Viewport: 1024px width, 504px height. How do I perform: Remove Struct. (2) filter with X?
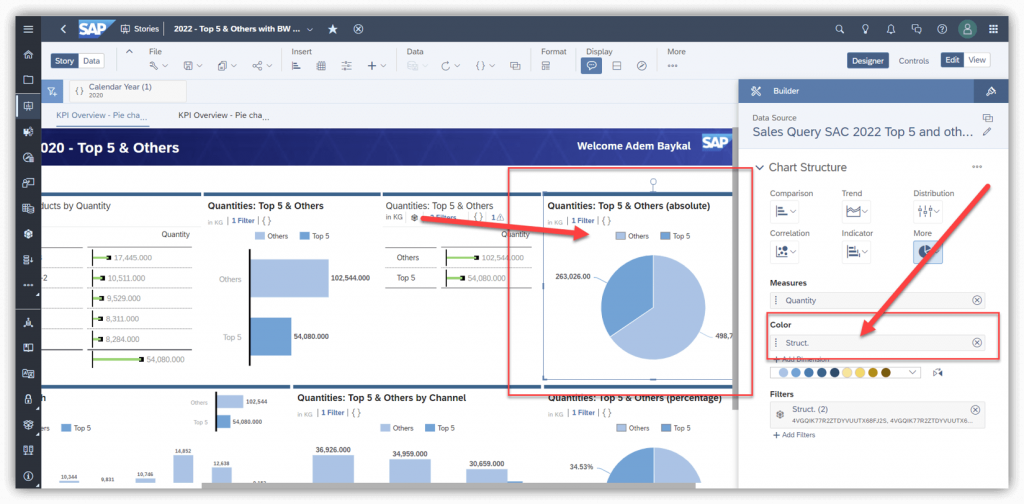975,410
